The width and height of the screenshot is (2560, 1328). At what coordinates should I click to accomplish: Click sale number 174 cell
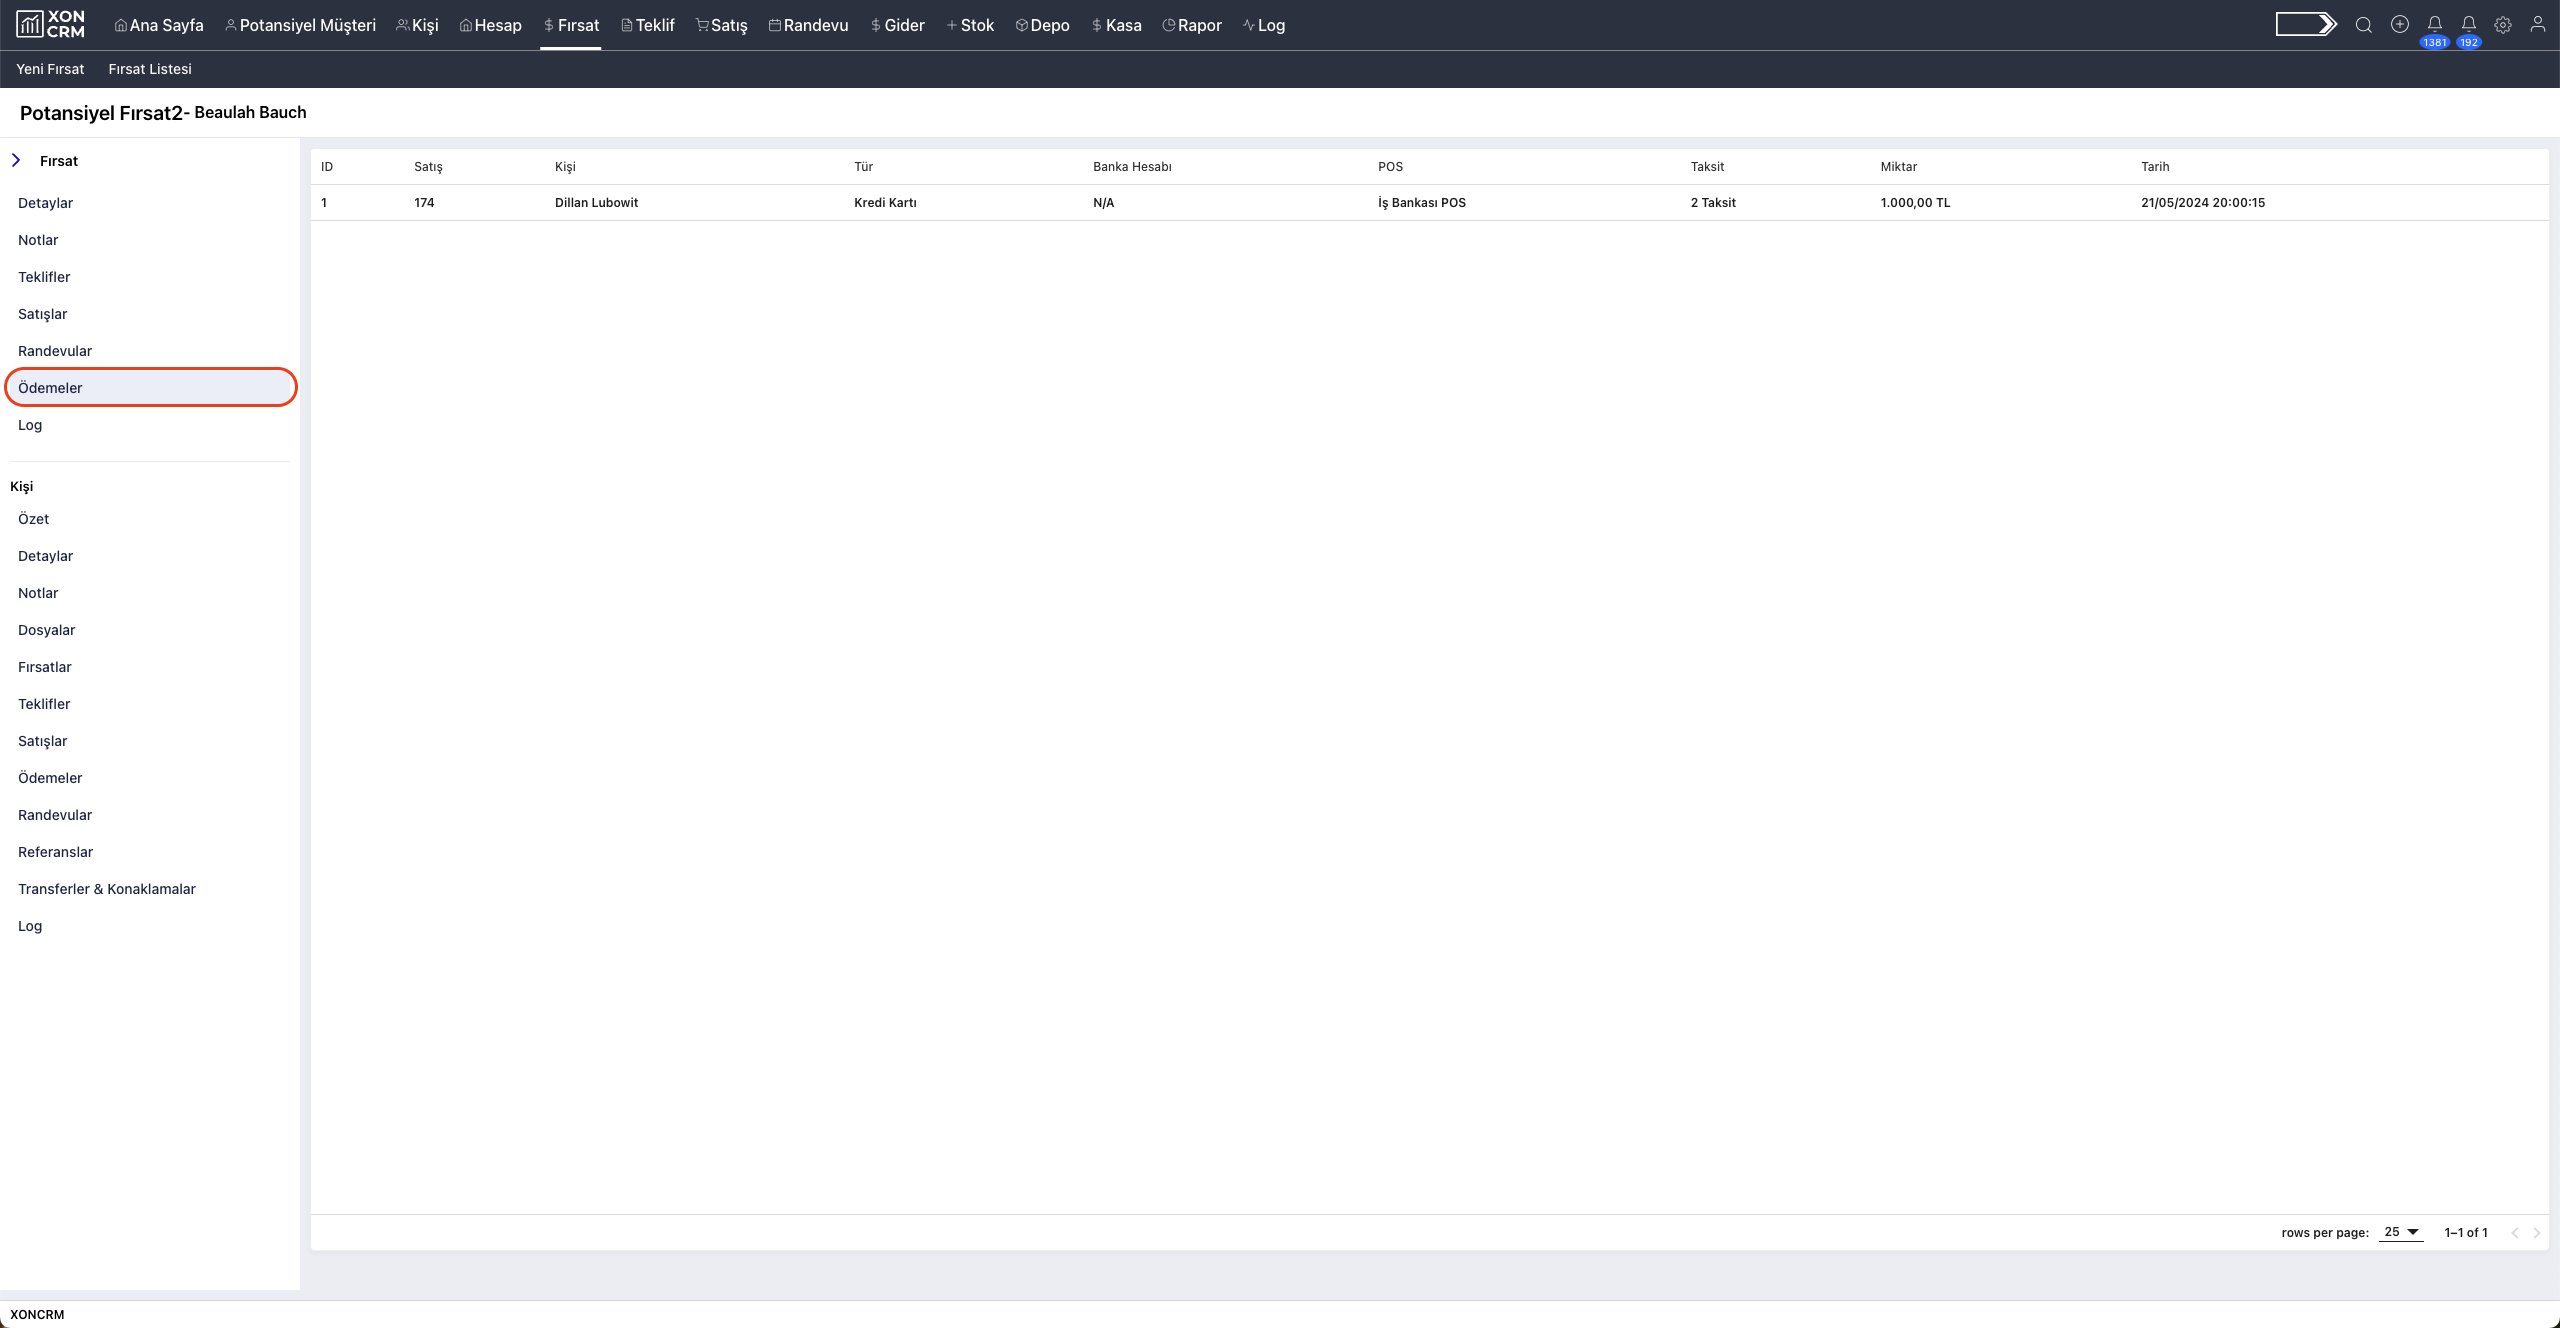424,203
